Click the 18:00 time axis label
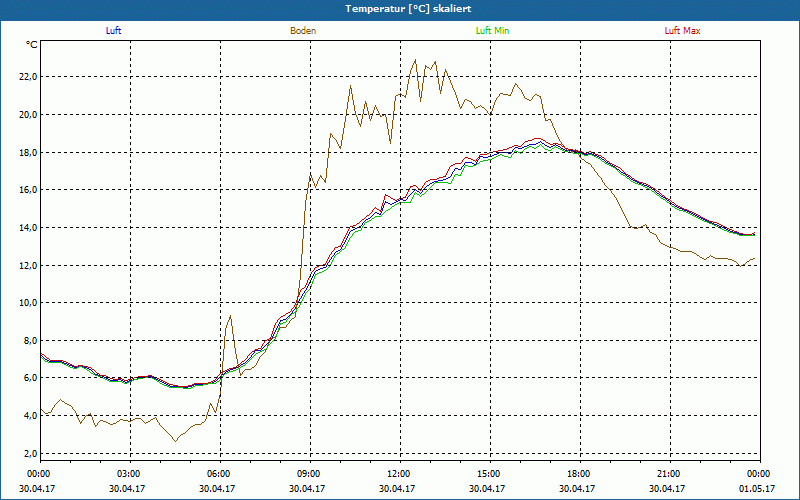The image size is (800, 500). 577,474
